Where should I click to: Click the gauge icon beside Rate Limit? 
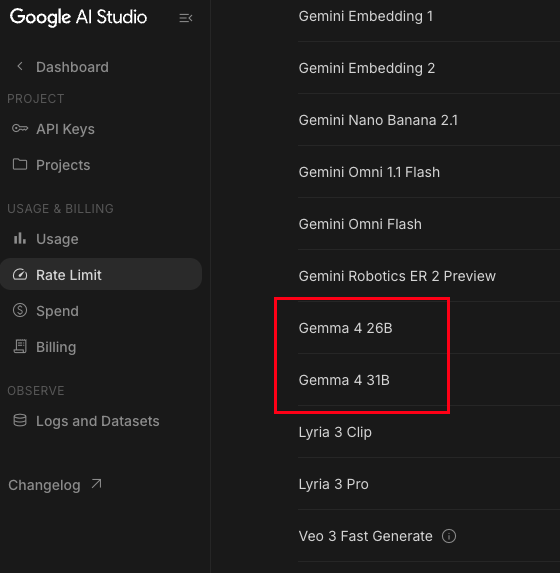click(20, 274)
